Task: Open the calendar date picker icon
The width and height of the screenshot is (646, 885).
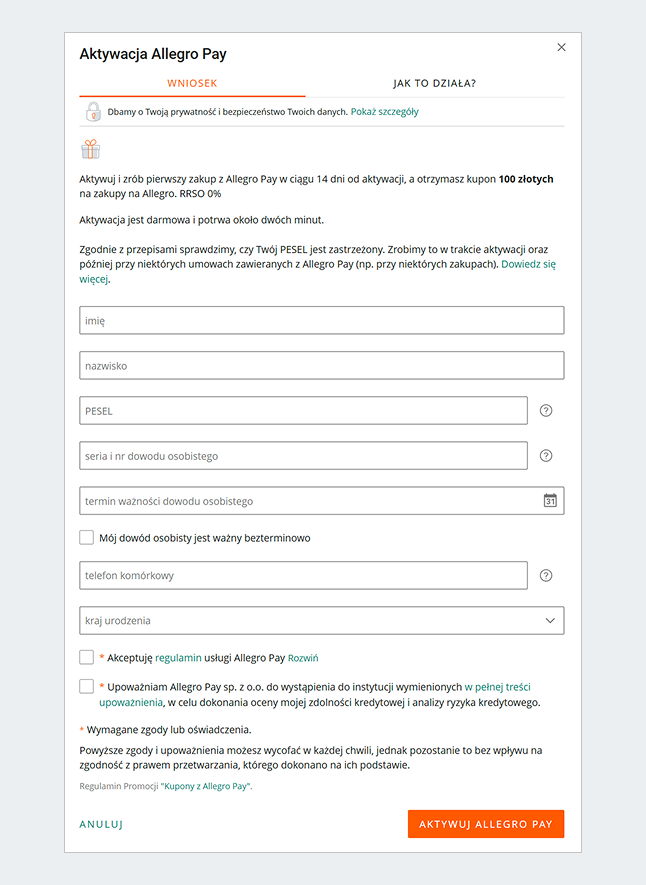Action: pos(550,501)
